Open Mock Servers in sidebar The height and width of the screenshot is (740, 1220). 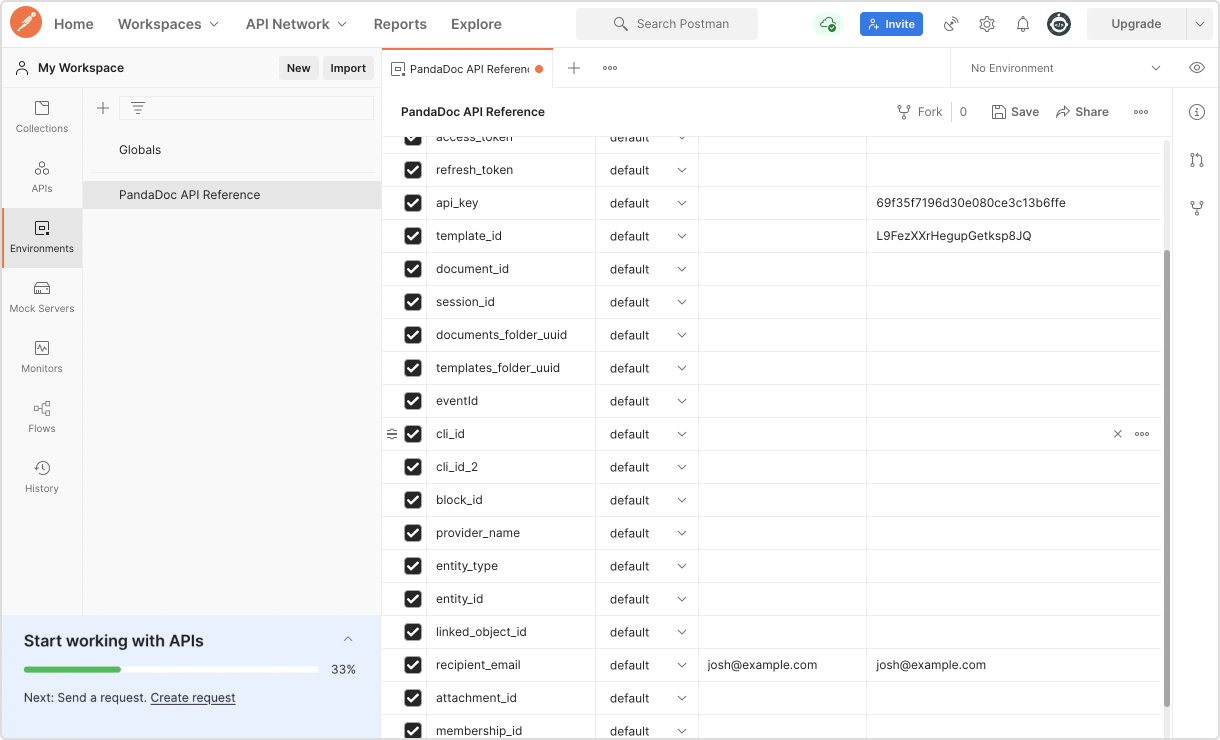(x=42, y=297)
